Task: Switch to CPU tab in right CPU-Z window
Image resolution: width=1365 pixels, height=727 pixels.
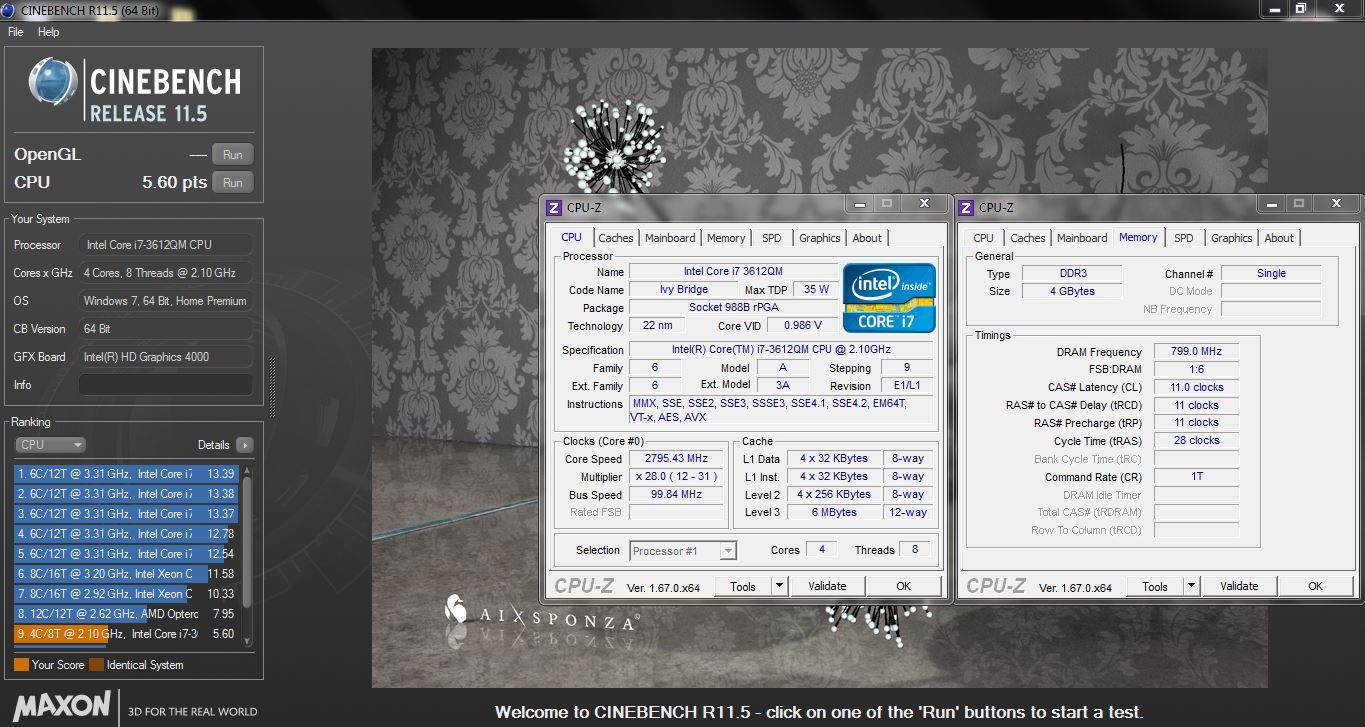Action: (x=984, y=238)
